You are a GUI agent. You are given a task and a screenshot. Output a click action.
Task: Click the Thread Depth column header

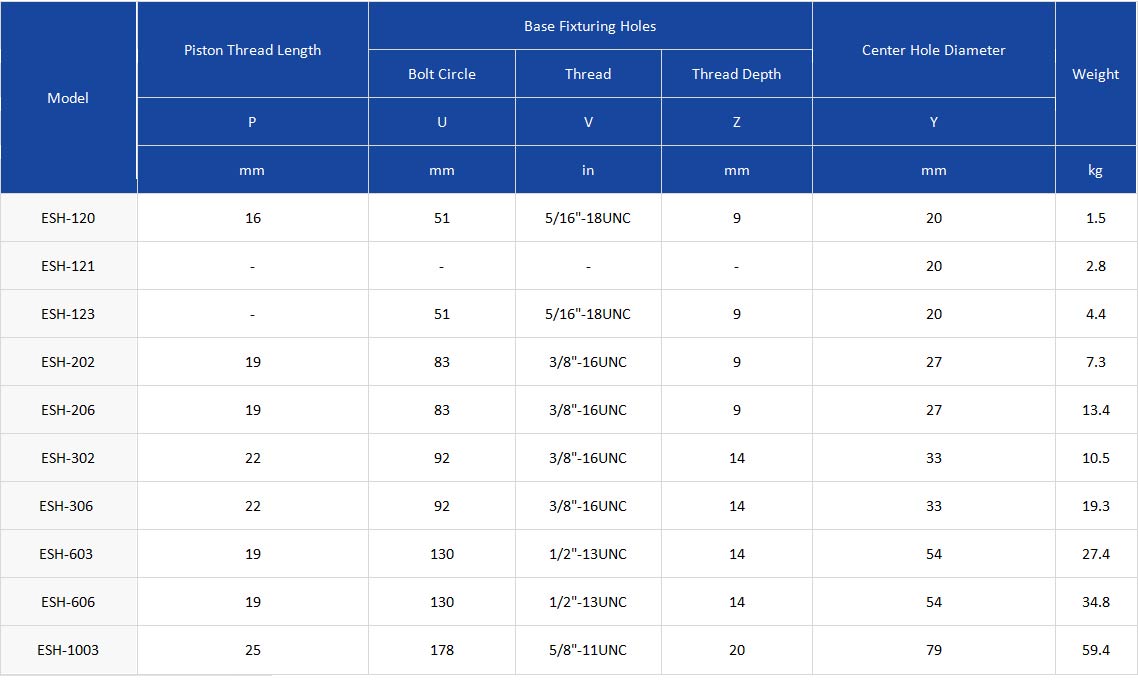pos(736,74)
